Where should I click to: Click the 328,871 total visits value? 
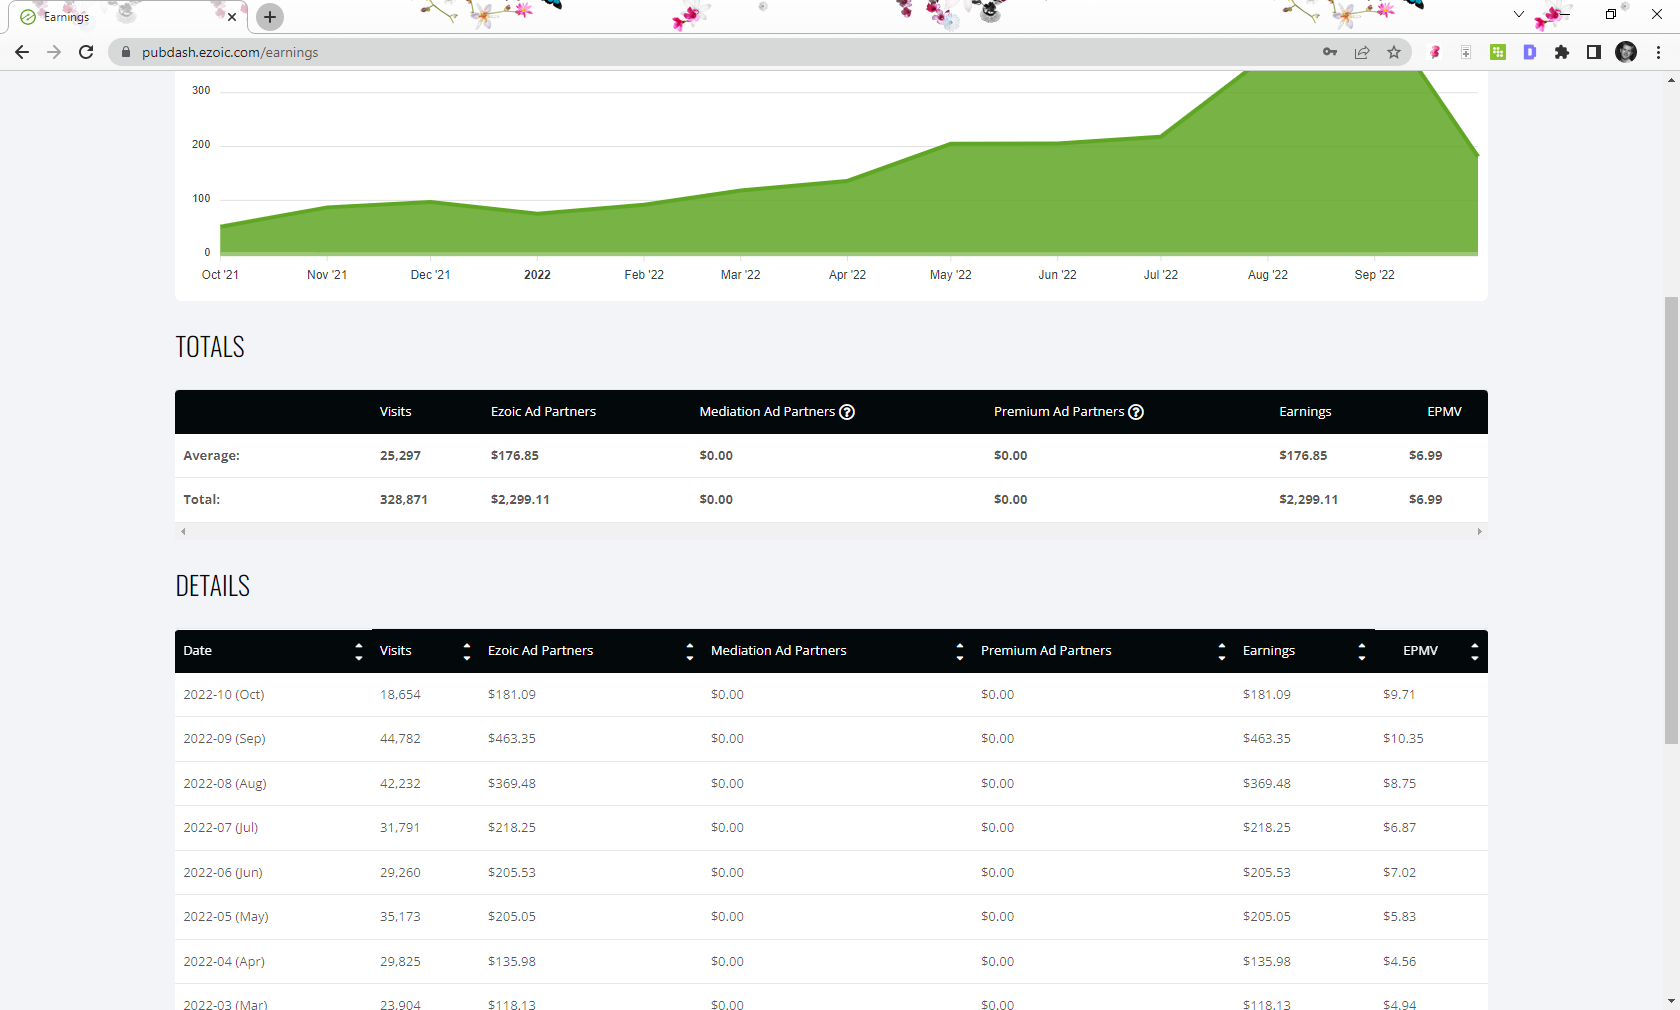[404, 500]
